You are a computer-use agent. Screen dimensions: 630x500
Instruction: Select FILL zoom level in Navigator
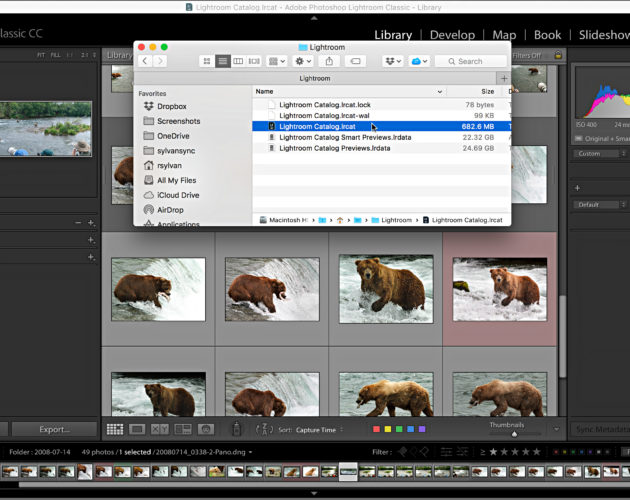[x=55, y=55]
